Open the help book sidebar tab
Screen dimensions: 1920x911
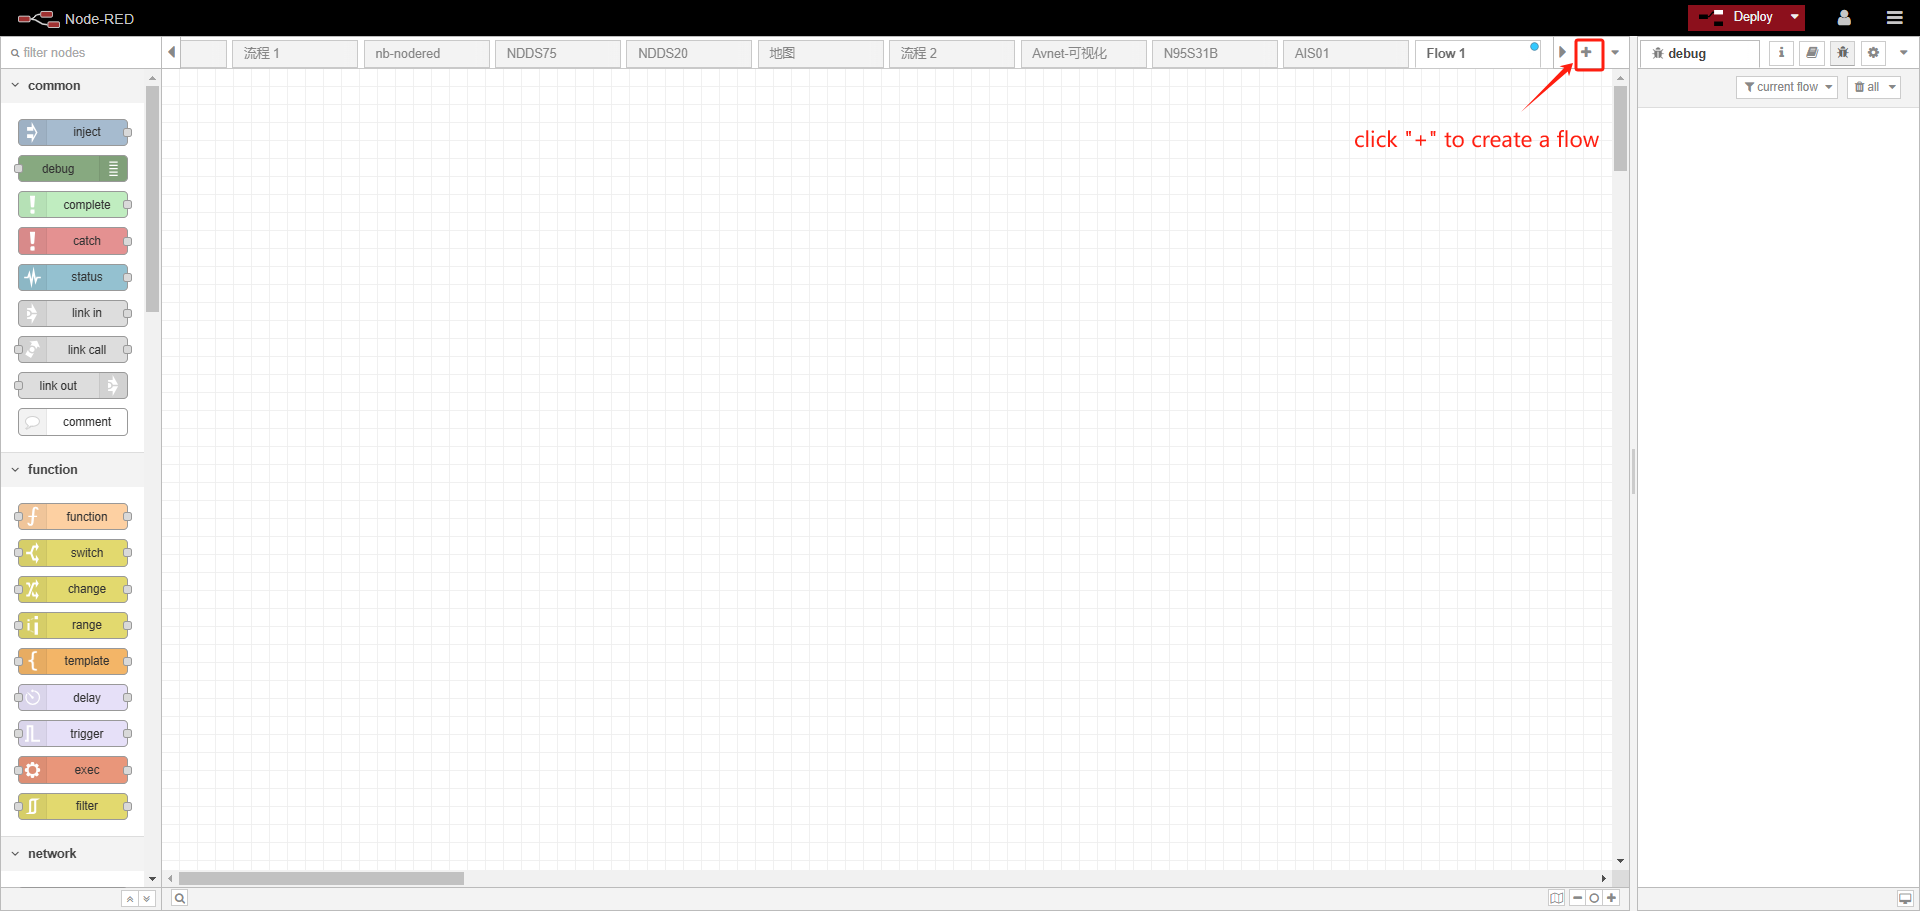(1812, 53)
